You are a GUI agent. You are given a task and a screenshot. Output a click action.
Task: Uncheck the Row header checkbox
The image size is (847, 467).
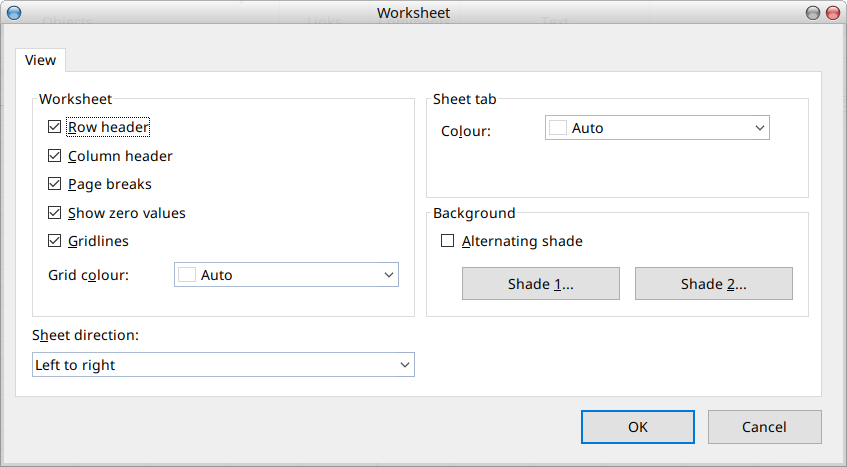(55, 127)
